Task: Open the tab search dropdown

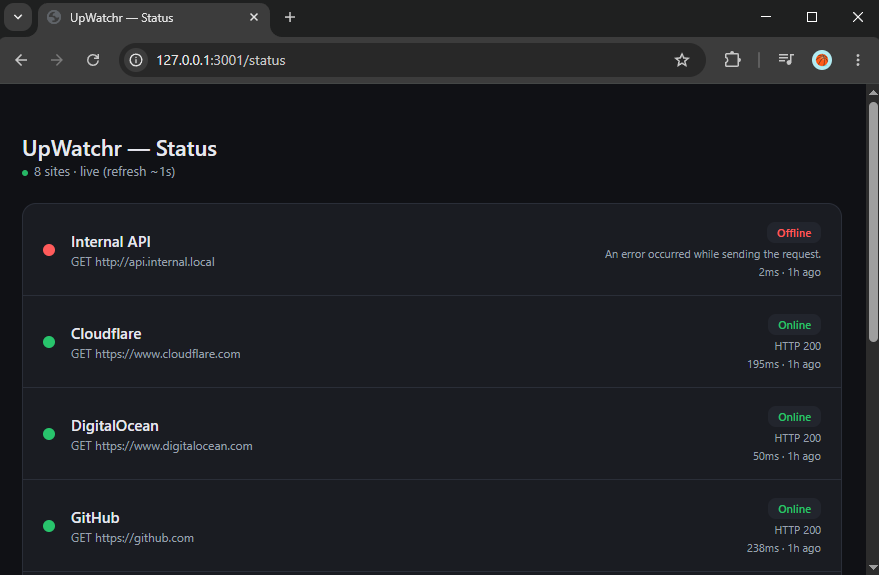Action: [18, 17]
